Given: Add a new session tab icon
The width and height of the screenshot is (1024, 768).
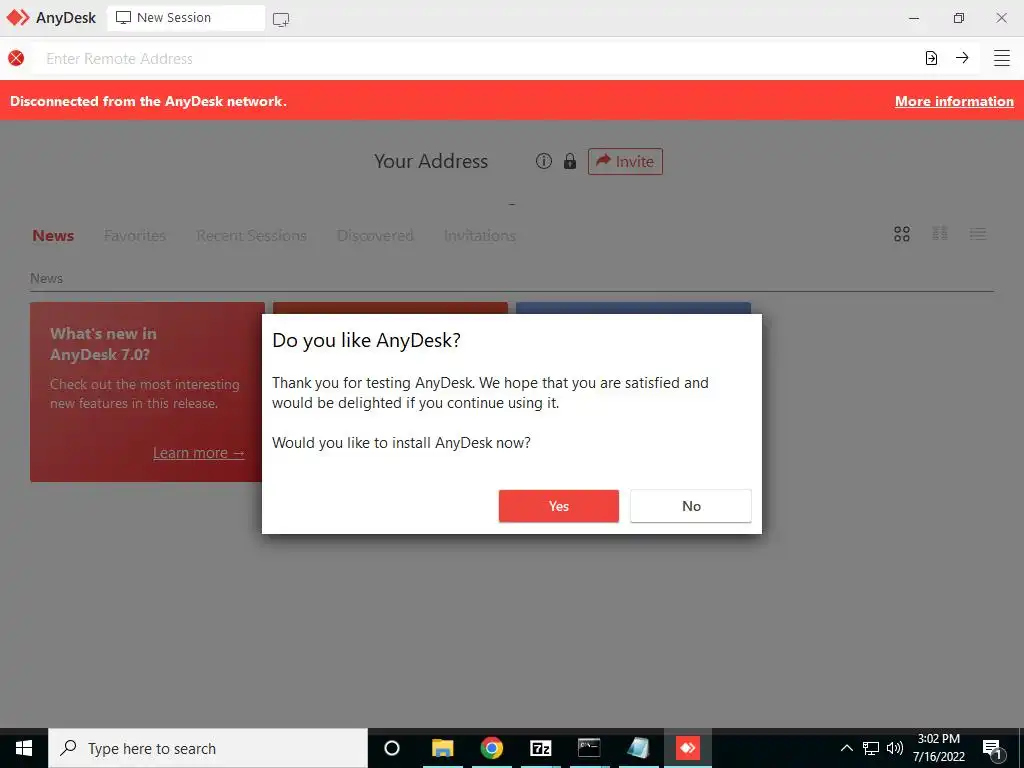Looking at the screenshot, I should (x=281, y=20).
